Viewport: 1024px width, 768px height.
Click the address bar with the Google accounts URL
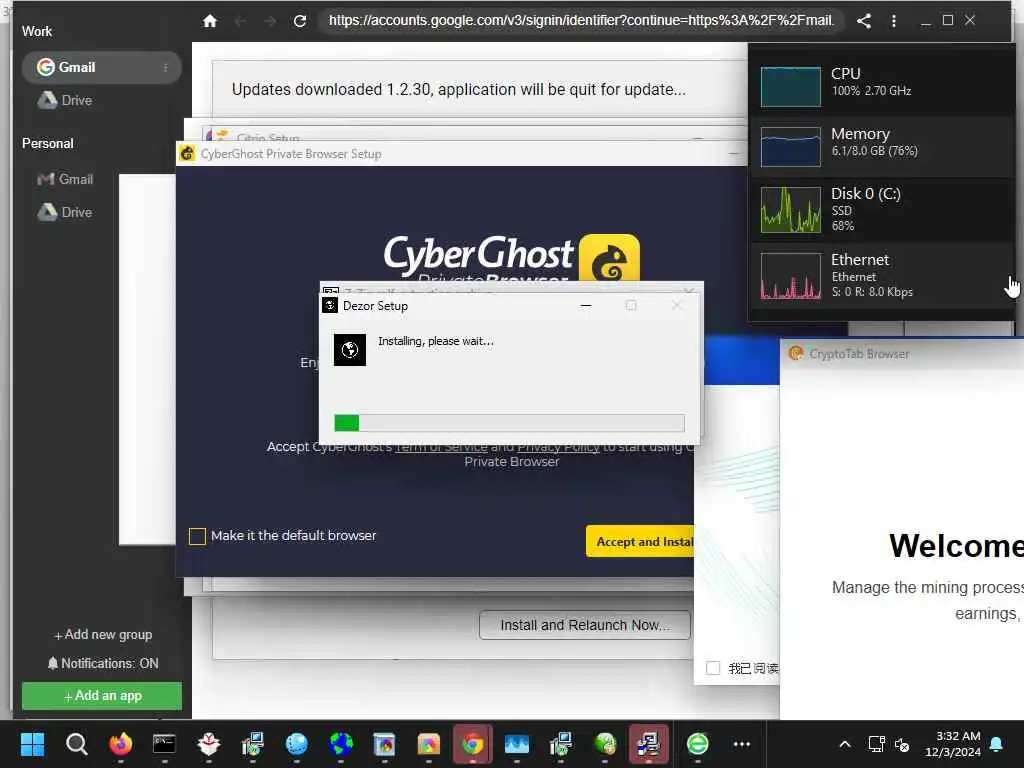(x=581, y=21)
